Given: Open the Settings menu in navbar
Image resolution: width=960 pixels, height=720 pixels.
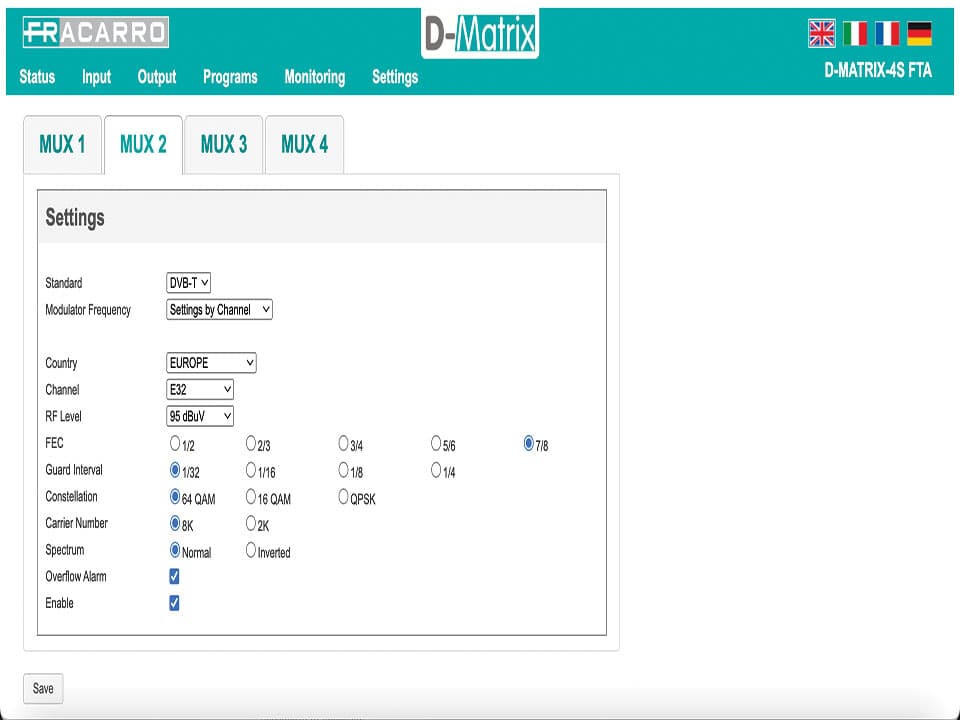Looking at the screenshot, I should [x=395, y=77].
